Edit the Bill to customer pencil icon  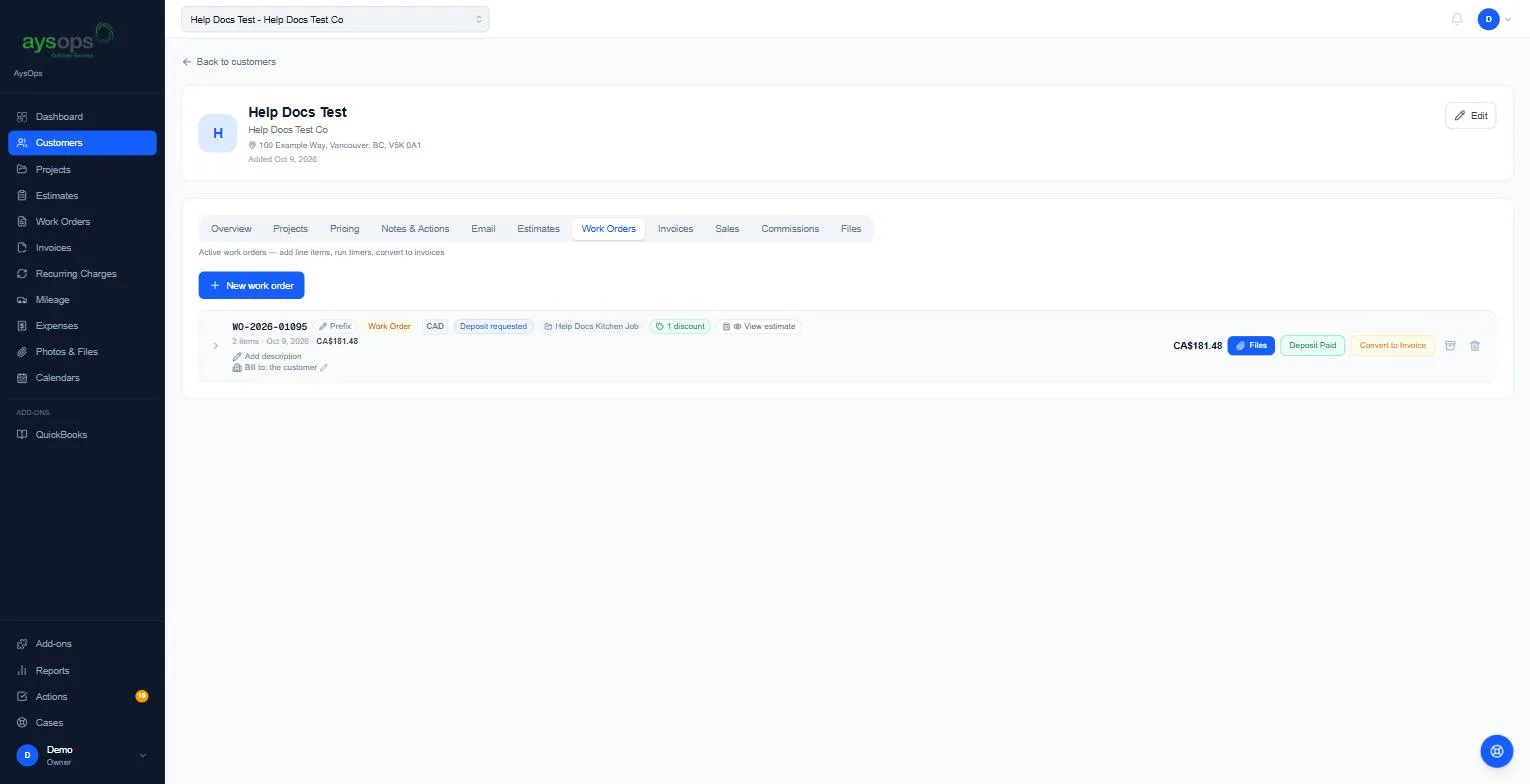pos(324,368)
